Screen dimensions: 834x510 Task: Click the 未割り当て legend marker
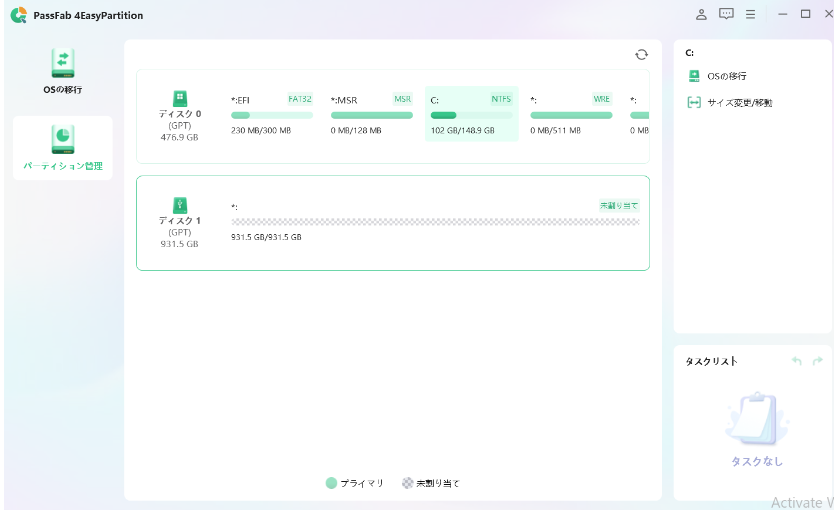[x=407, y=483]
